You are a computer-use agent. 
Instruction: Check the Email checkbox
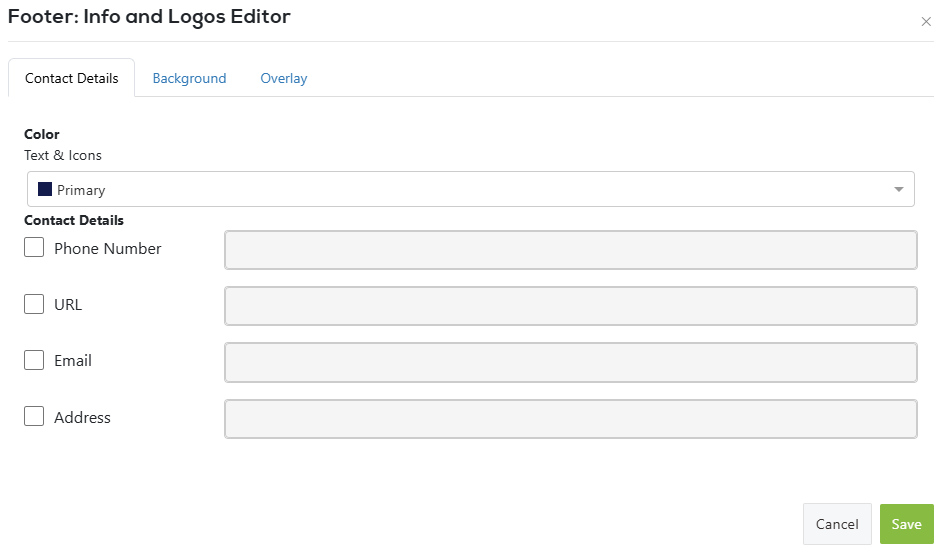(x=34, y=360)
